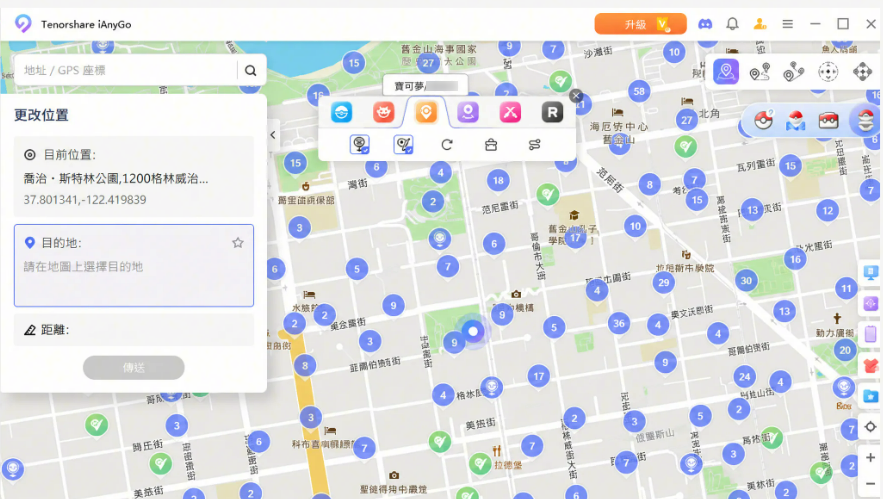Click the destination box 請在地圖上選擇目的地
Screen dimensions: 883x499
[134, 266]
